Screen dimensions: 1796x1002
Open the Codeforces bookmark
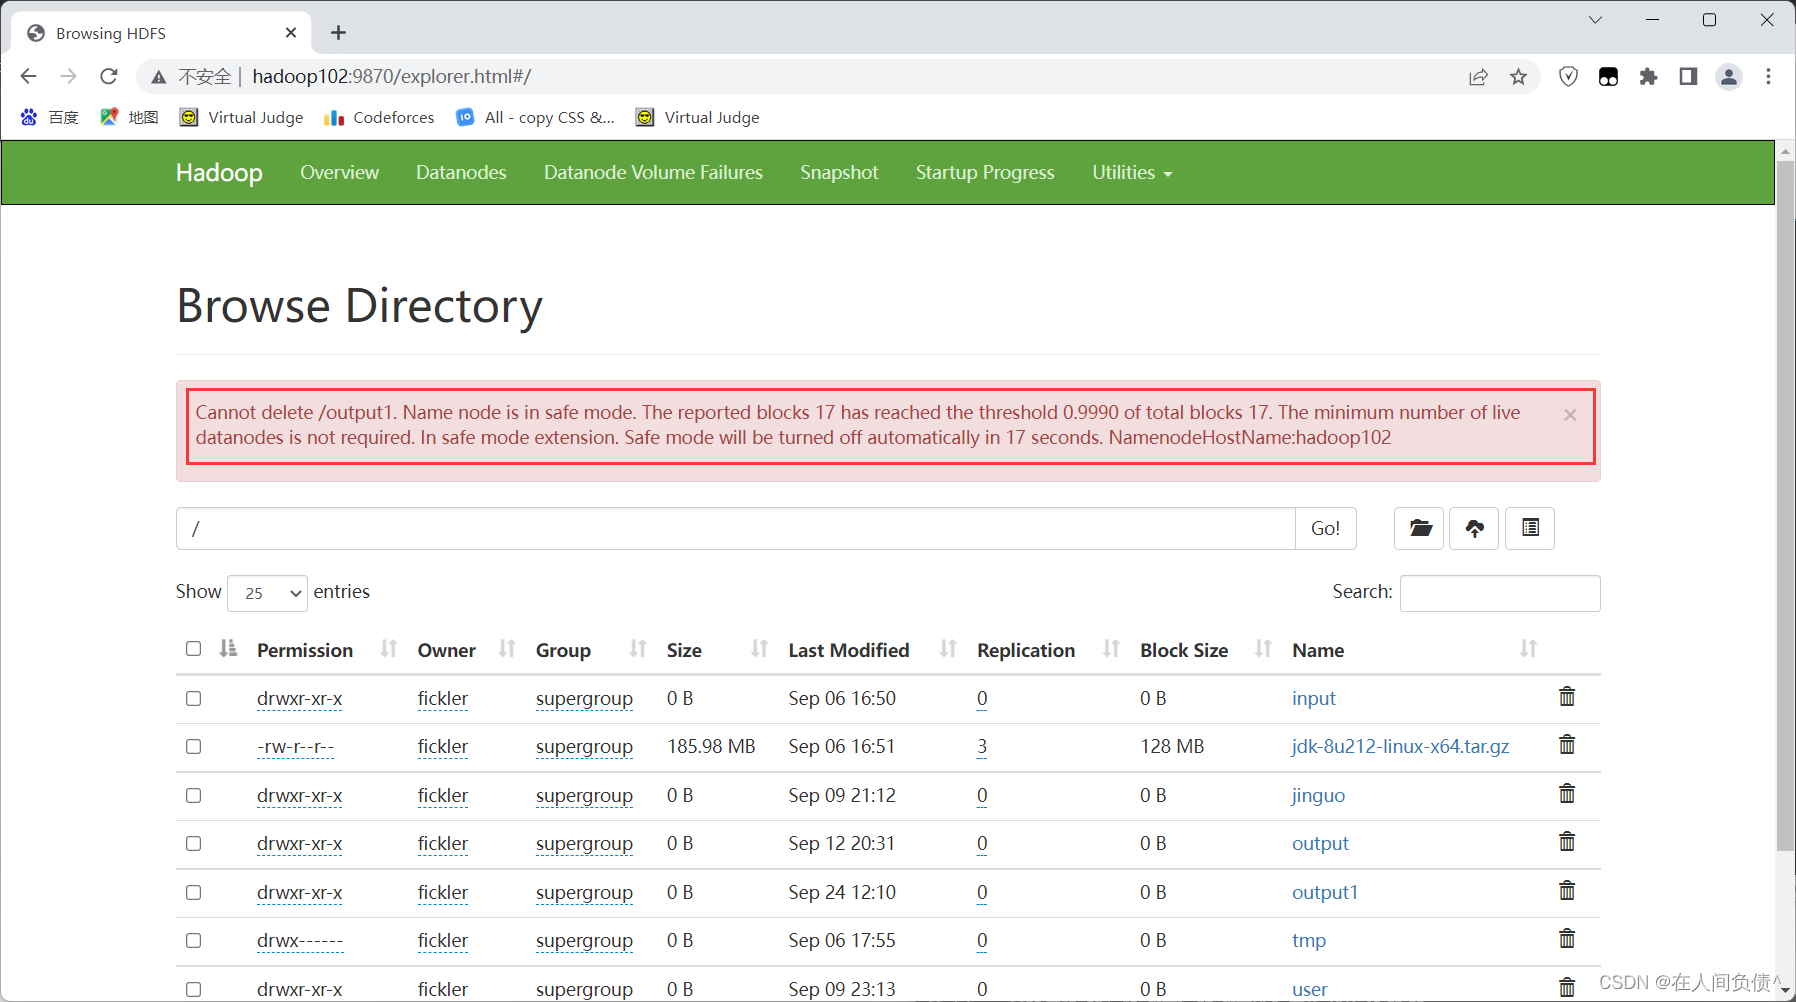pos(379,117)
